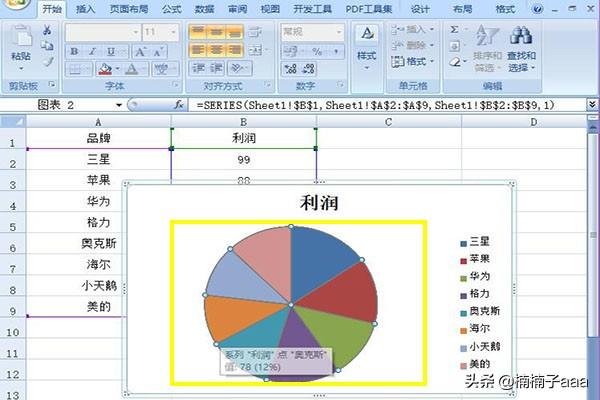Open the number (数字) group dialog launcher
600x400 pixels.
pos(340,85)
